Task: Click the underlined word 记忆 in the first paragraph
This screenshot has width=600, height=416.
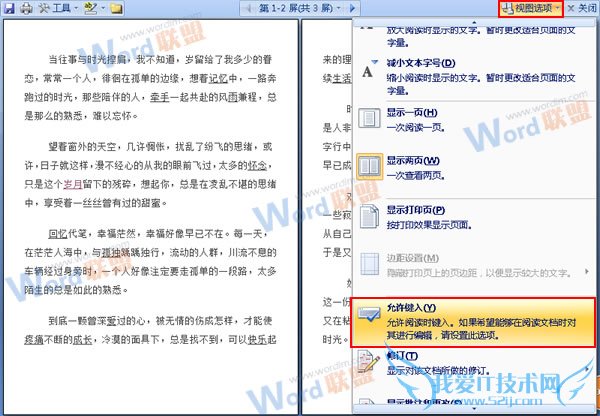Action: 218,78
